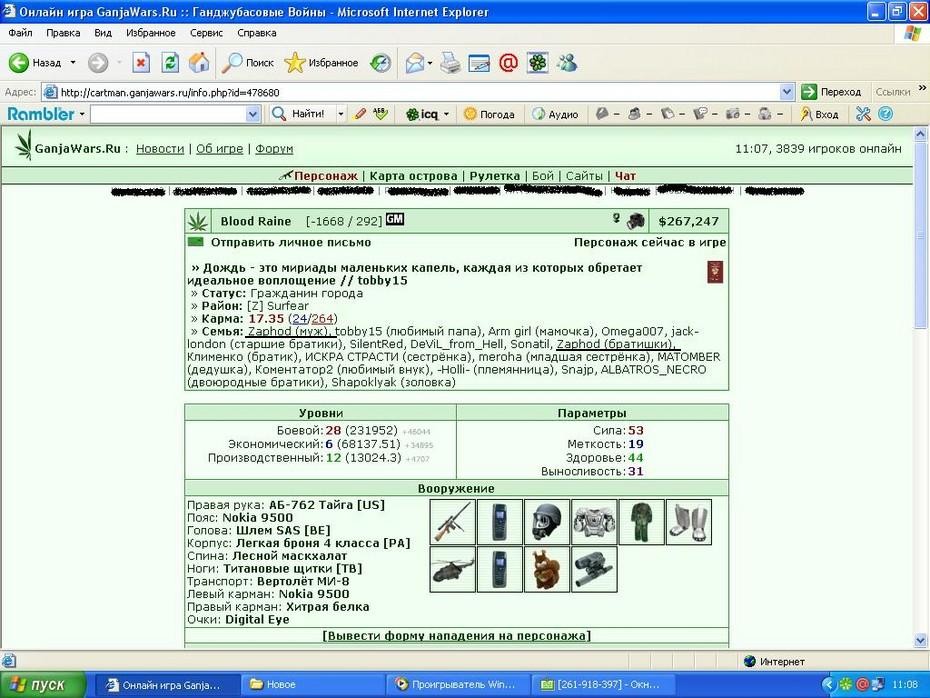Click Вывести форму нападения на персонажа
The width and height of the screenshot is (930, 698).
point(456,636)
